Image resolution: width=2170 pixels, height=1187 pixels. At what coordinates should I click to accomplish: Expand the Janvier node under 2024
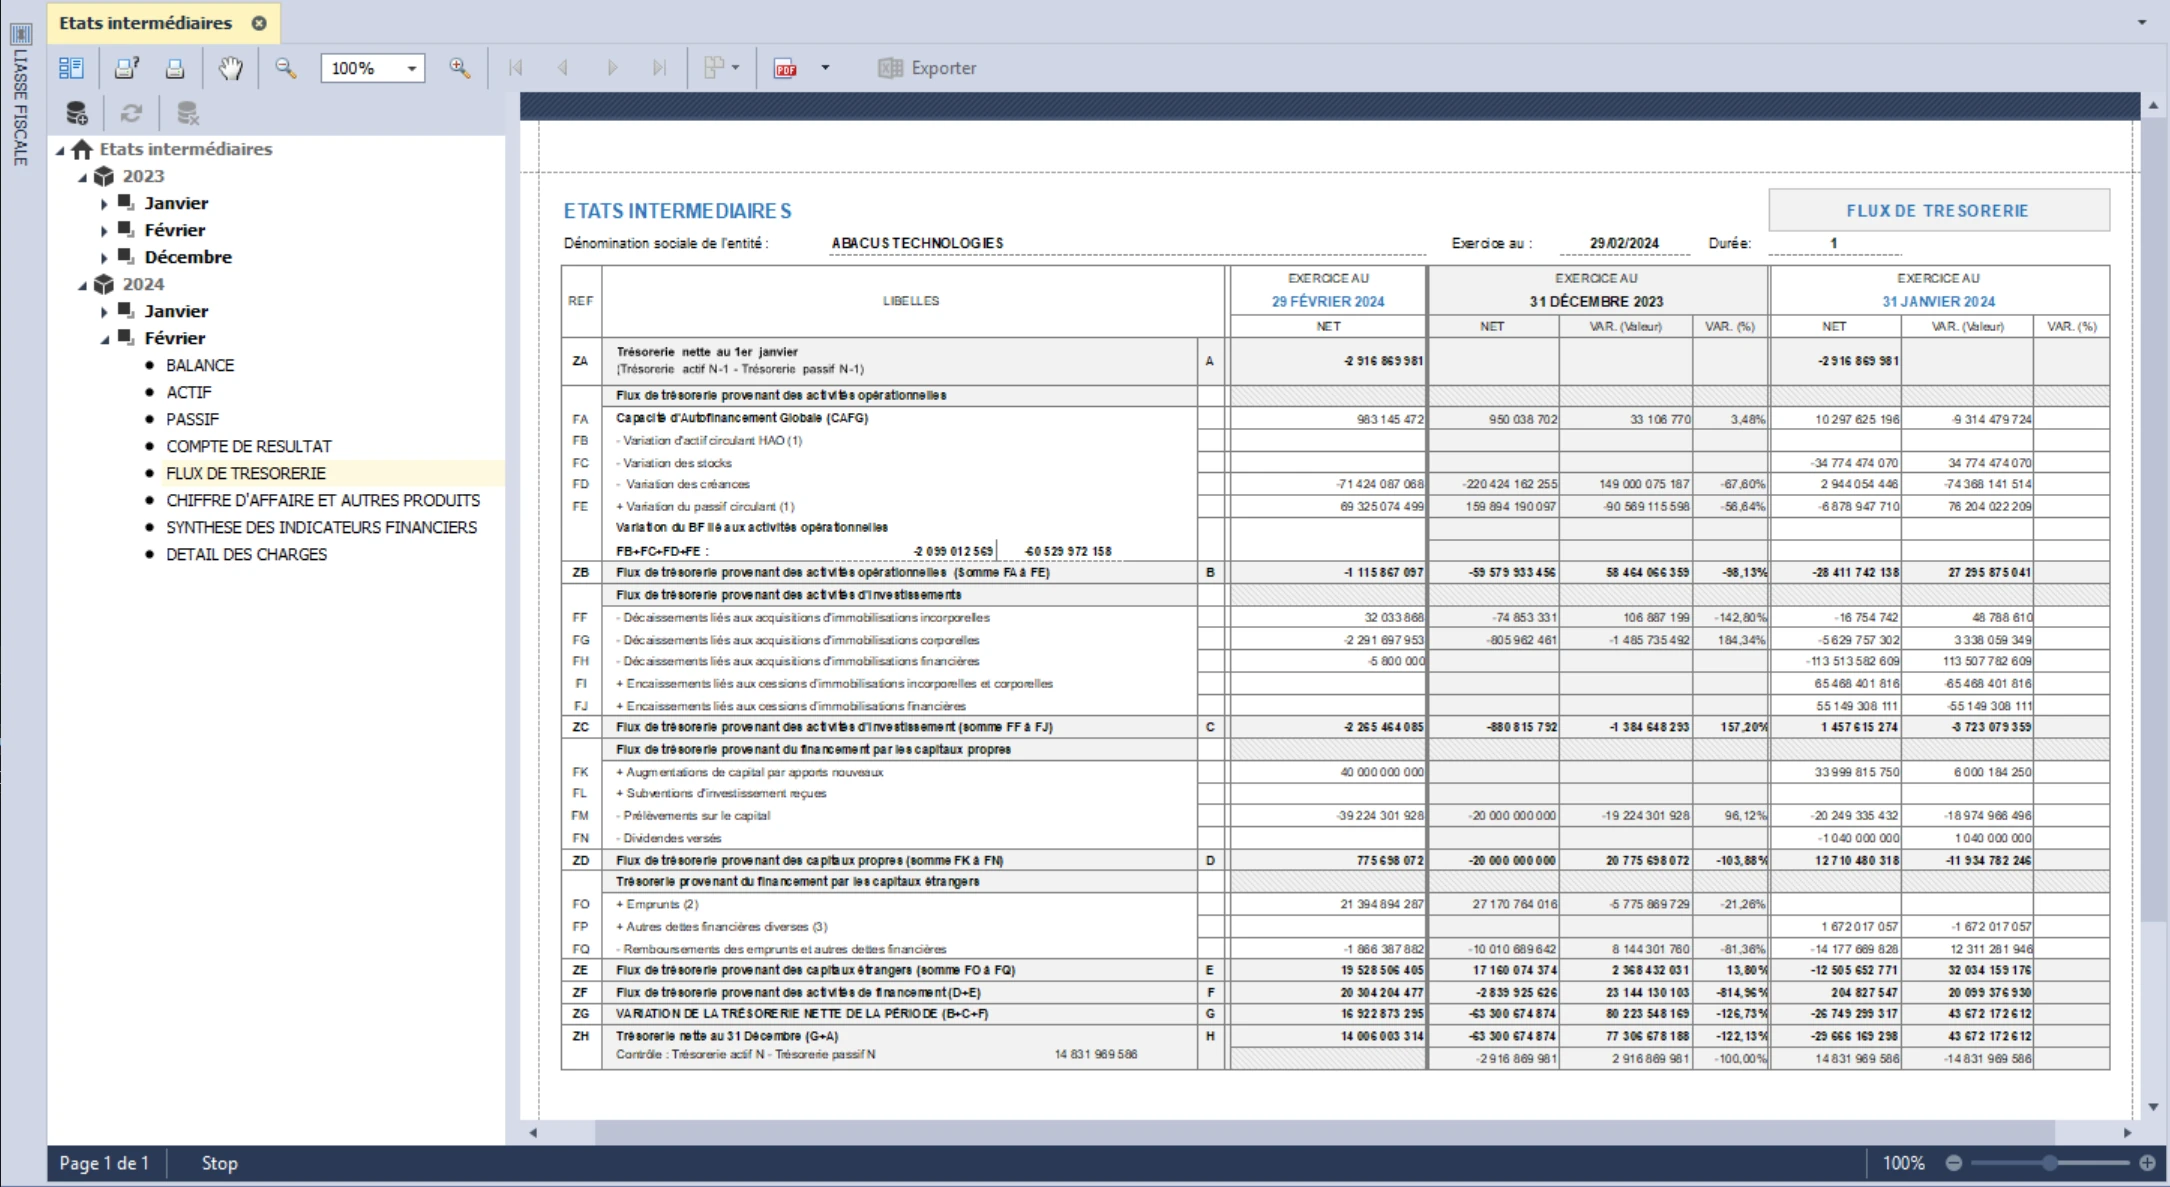tap(104, 312)
